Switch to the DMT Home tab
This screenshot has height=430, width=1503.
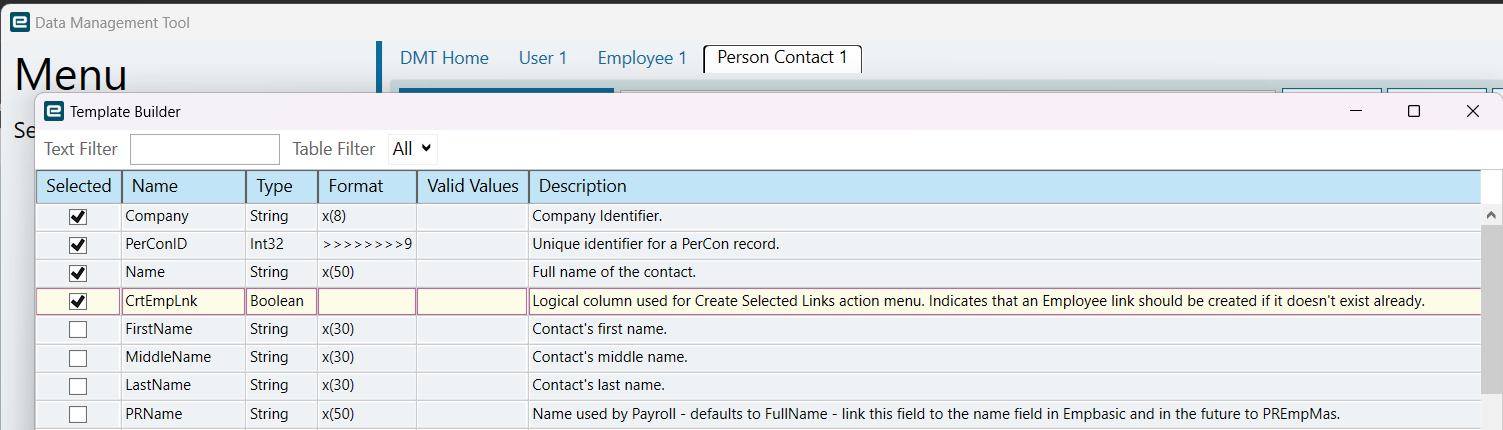[x=444, y=58]
